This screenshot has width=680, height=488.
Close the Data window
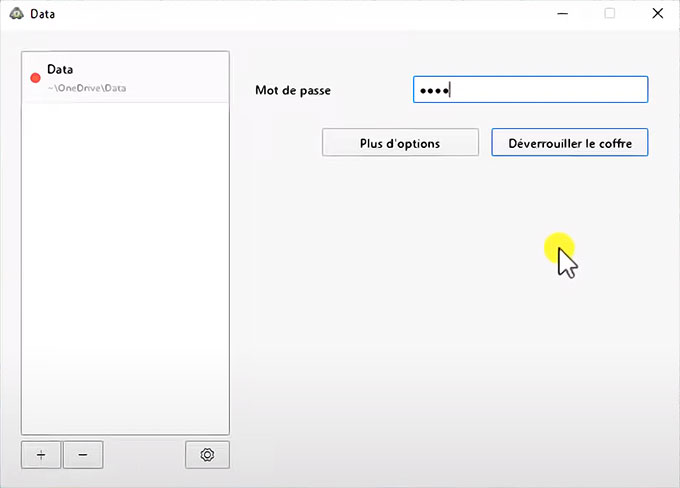click(657, 13)
